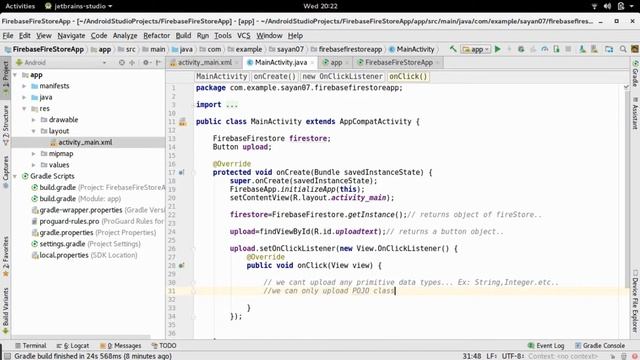Open the VCS menu
Viewport: 640px width, 360px height.
click(x=244, y=36)
